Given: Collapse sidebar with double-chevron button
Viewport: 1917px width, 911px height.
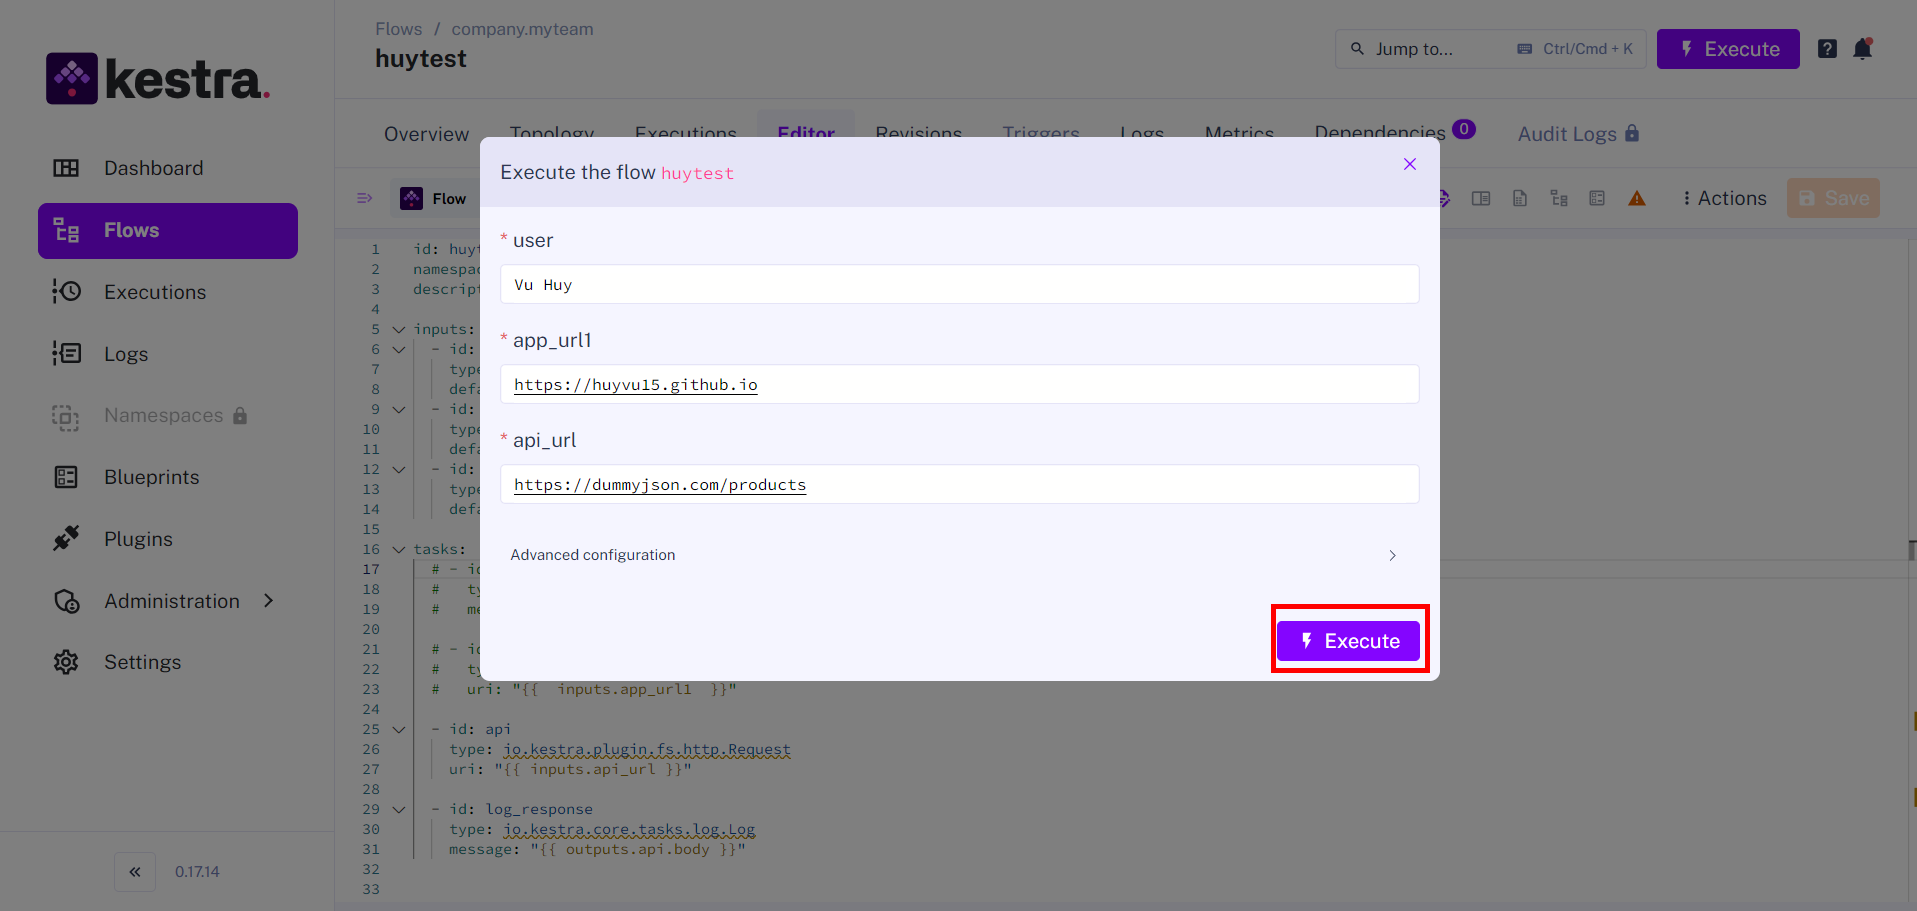Looking at the screenshot, I should [x=135, y=872].
